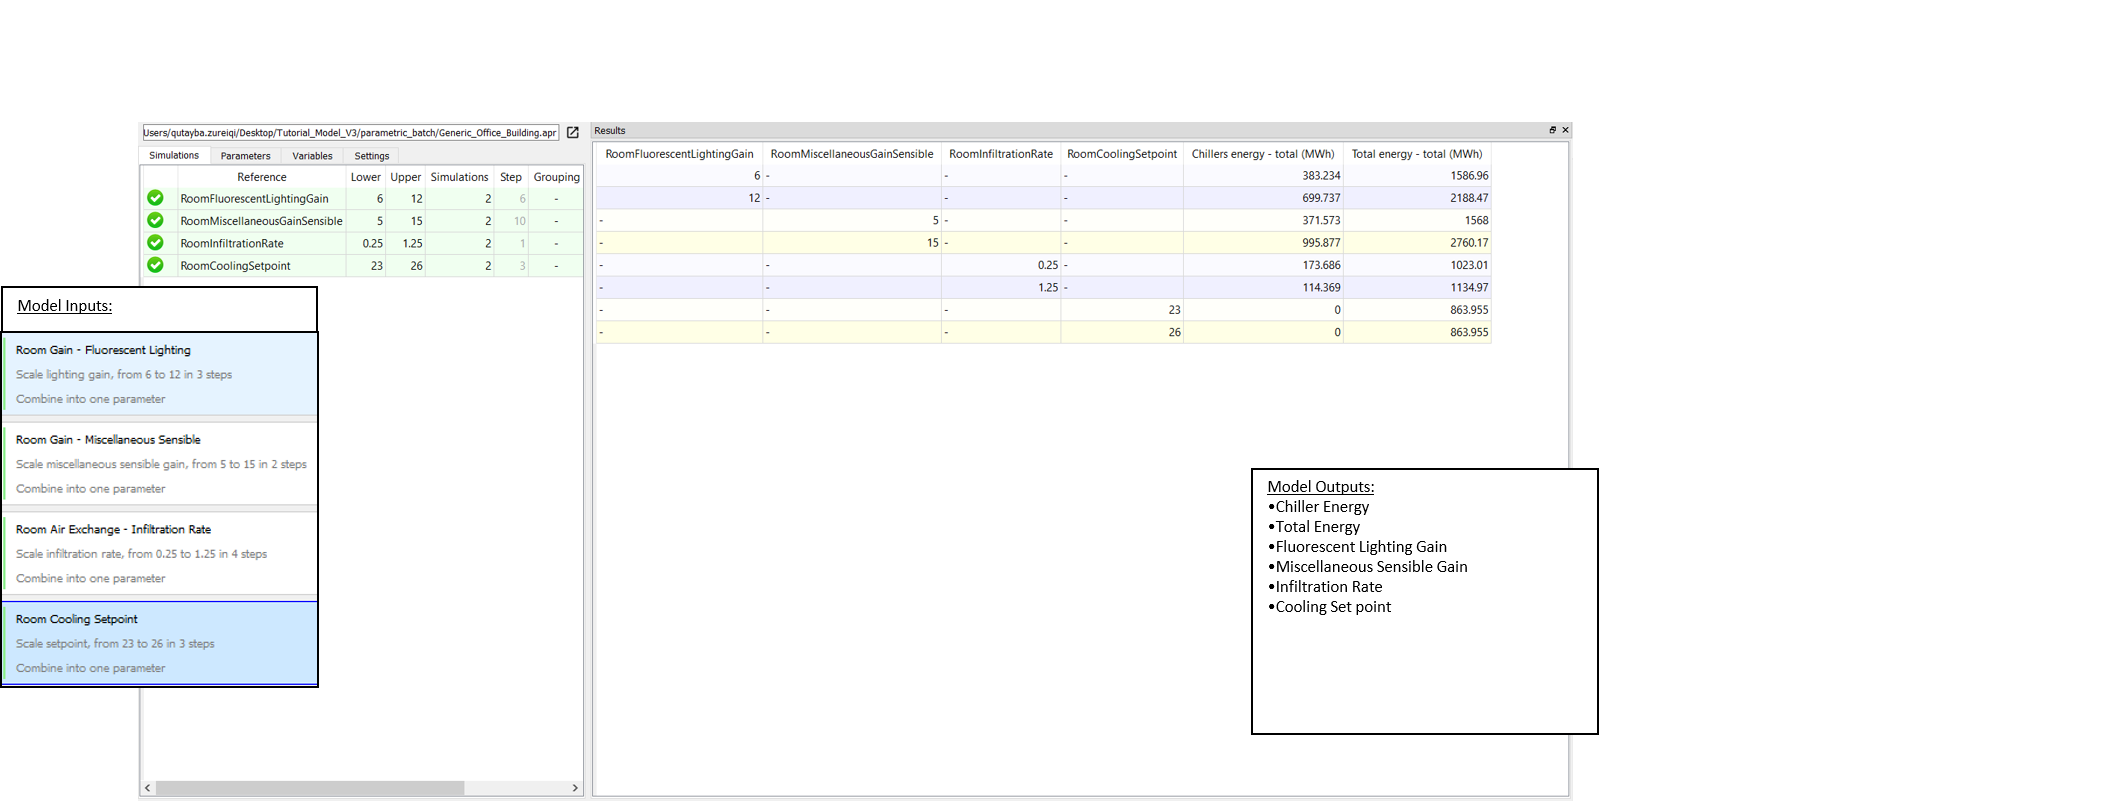Screen dimensions: 2120x801
Task: Click the green check icon for RoomInfiltrationRate
Action: point(155,243)
